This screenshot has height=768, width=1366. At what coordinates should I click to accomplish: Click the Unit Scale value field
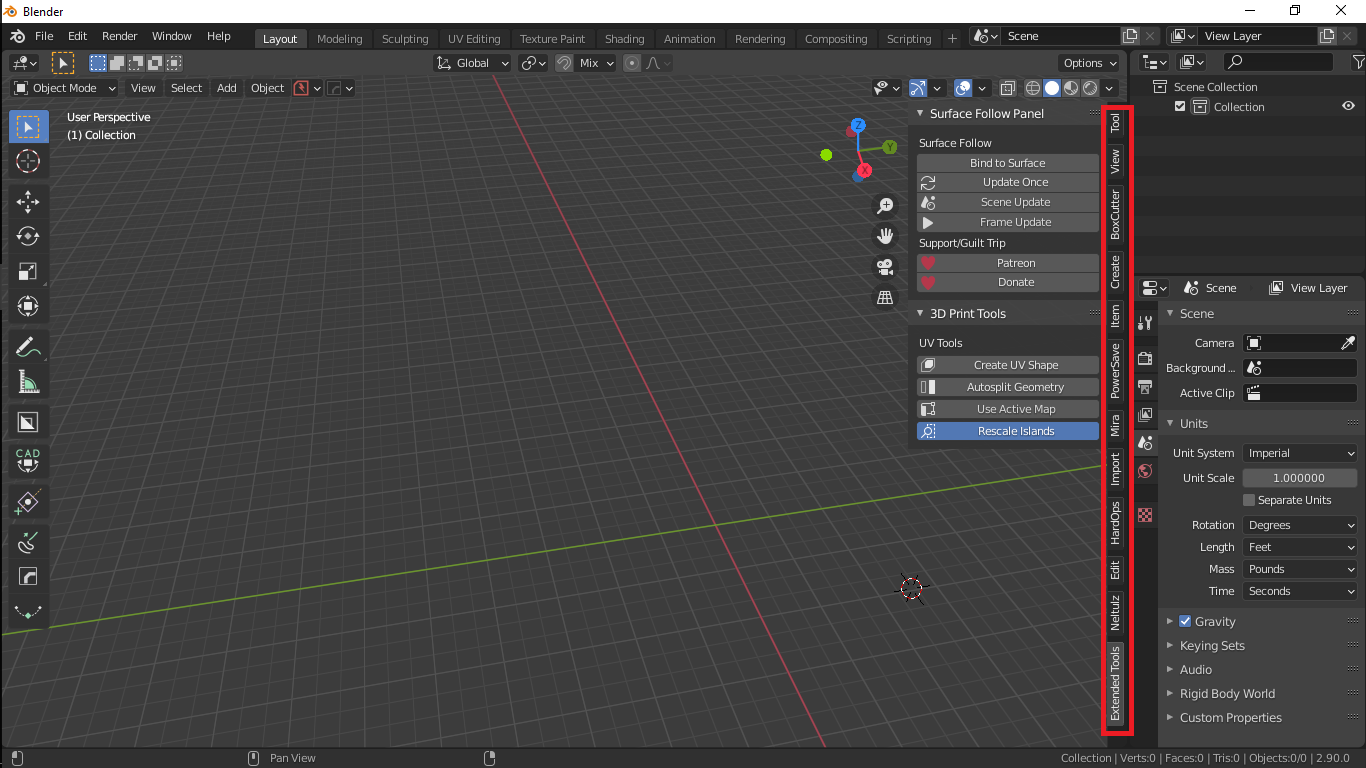[1300, 478]
